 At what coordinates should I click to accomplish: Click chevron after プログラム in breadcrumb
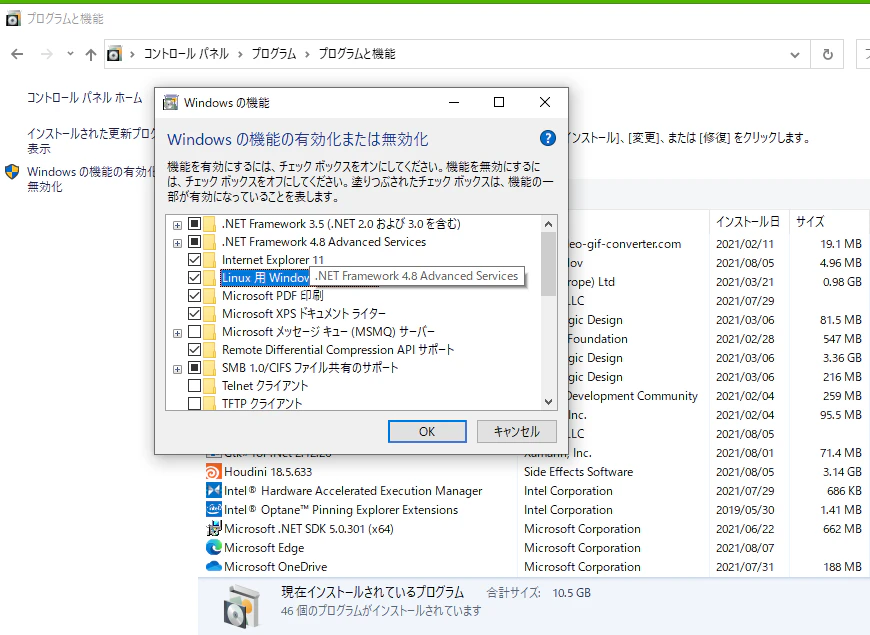pyautogui.click(x=307, y=54)
